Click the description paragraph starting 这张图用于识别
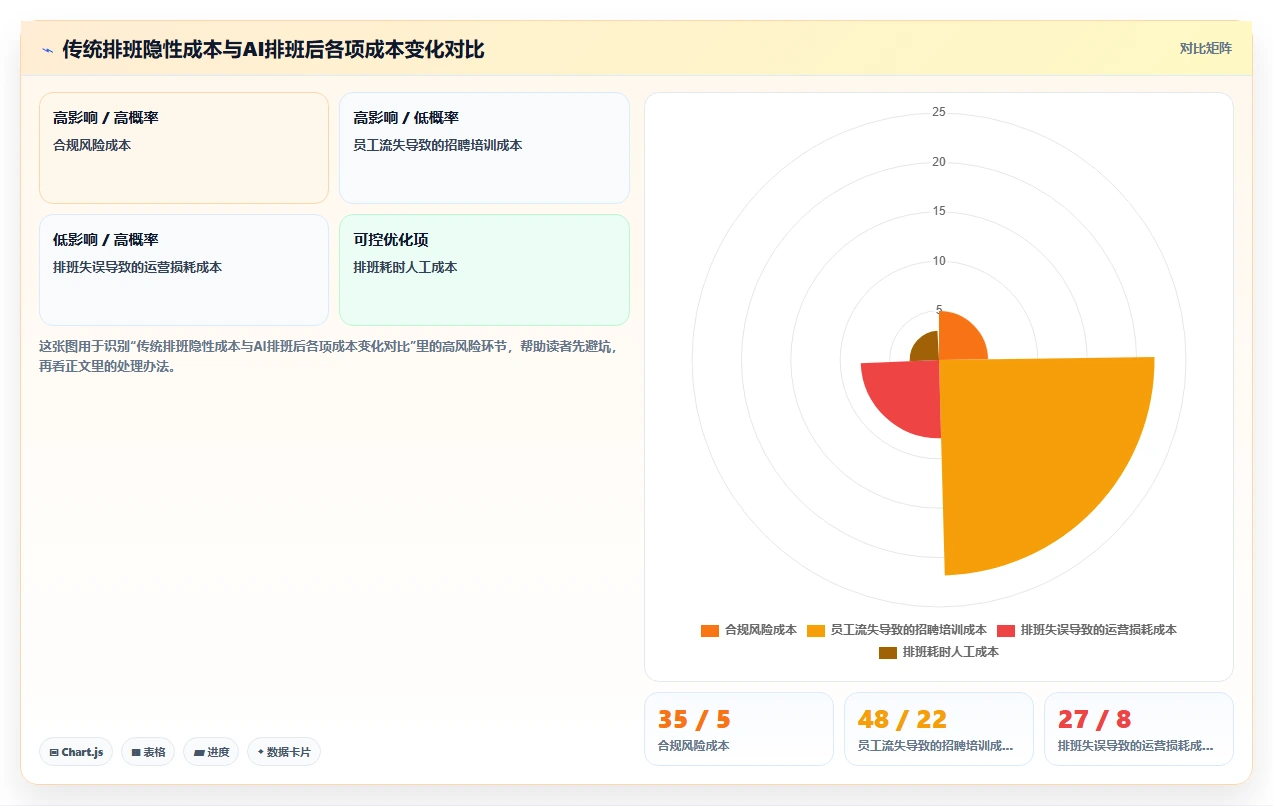Image resolution: width=1273 pixels, height=806 pixels. tap(329, 356)
